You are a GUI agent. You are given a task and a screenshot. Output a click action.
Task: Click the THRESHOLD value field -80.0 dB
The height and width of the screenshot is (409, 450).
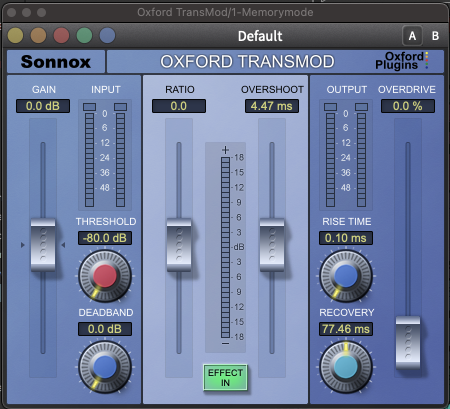tap(105, 238)
